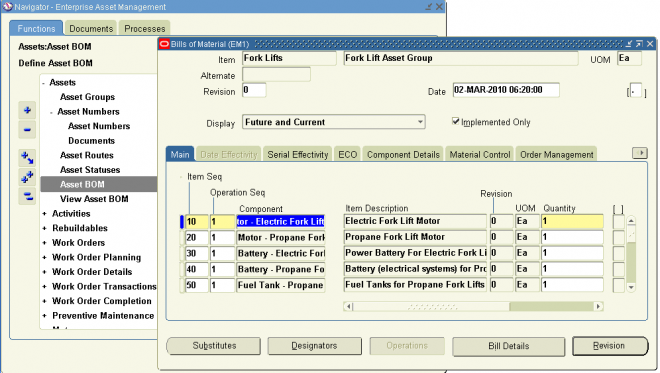Click the Bill Details button
Image resolution: width=660 pixels, height=373 pixels.
(x=508, y=346)
